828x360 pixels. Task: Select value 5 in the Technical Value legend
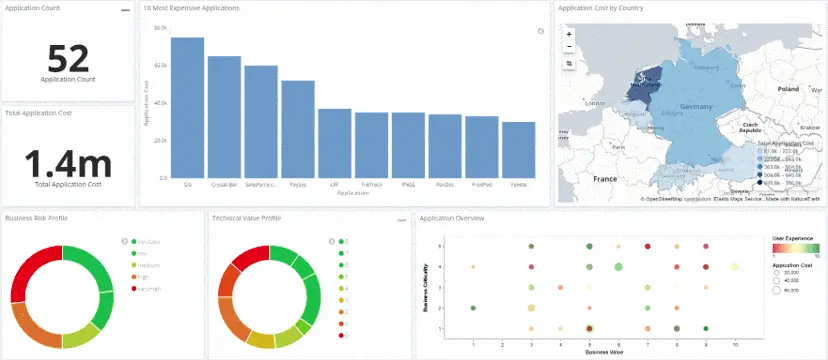tap(343, 277)
